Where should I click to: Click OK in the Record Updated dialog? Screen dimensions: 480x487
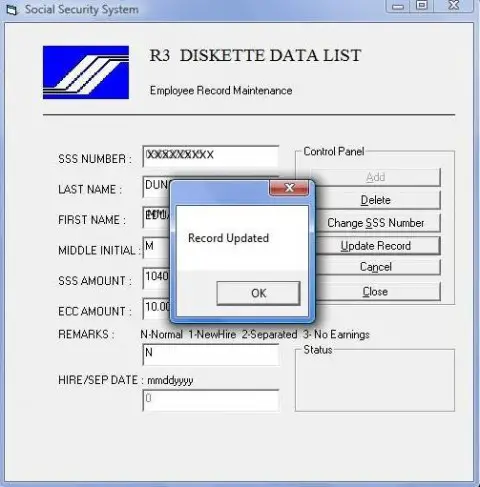click(x=258, y=293)
